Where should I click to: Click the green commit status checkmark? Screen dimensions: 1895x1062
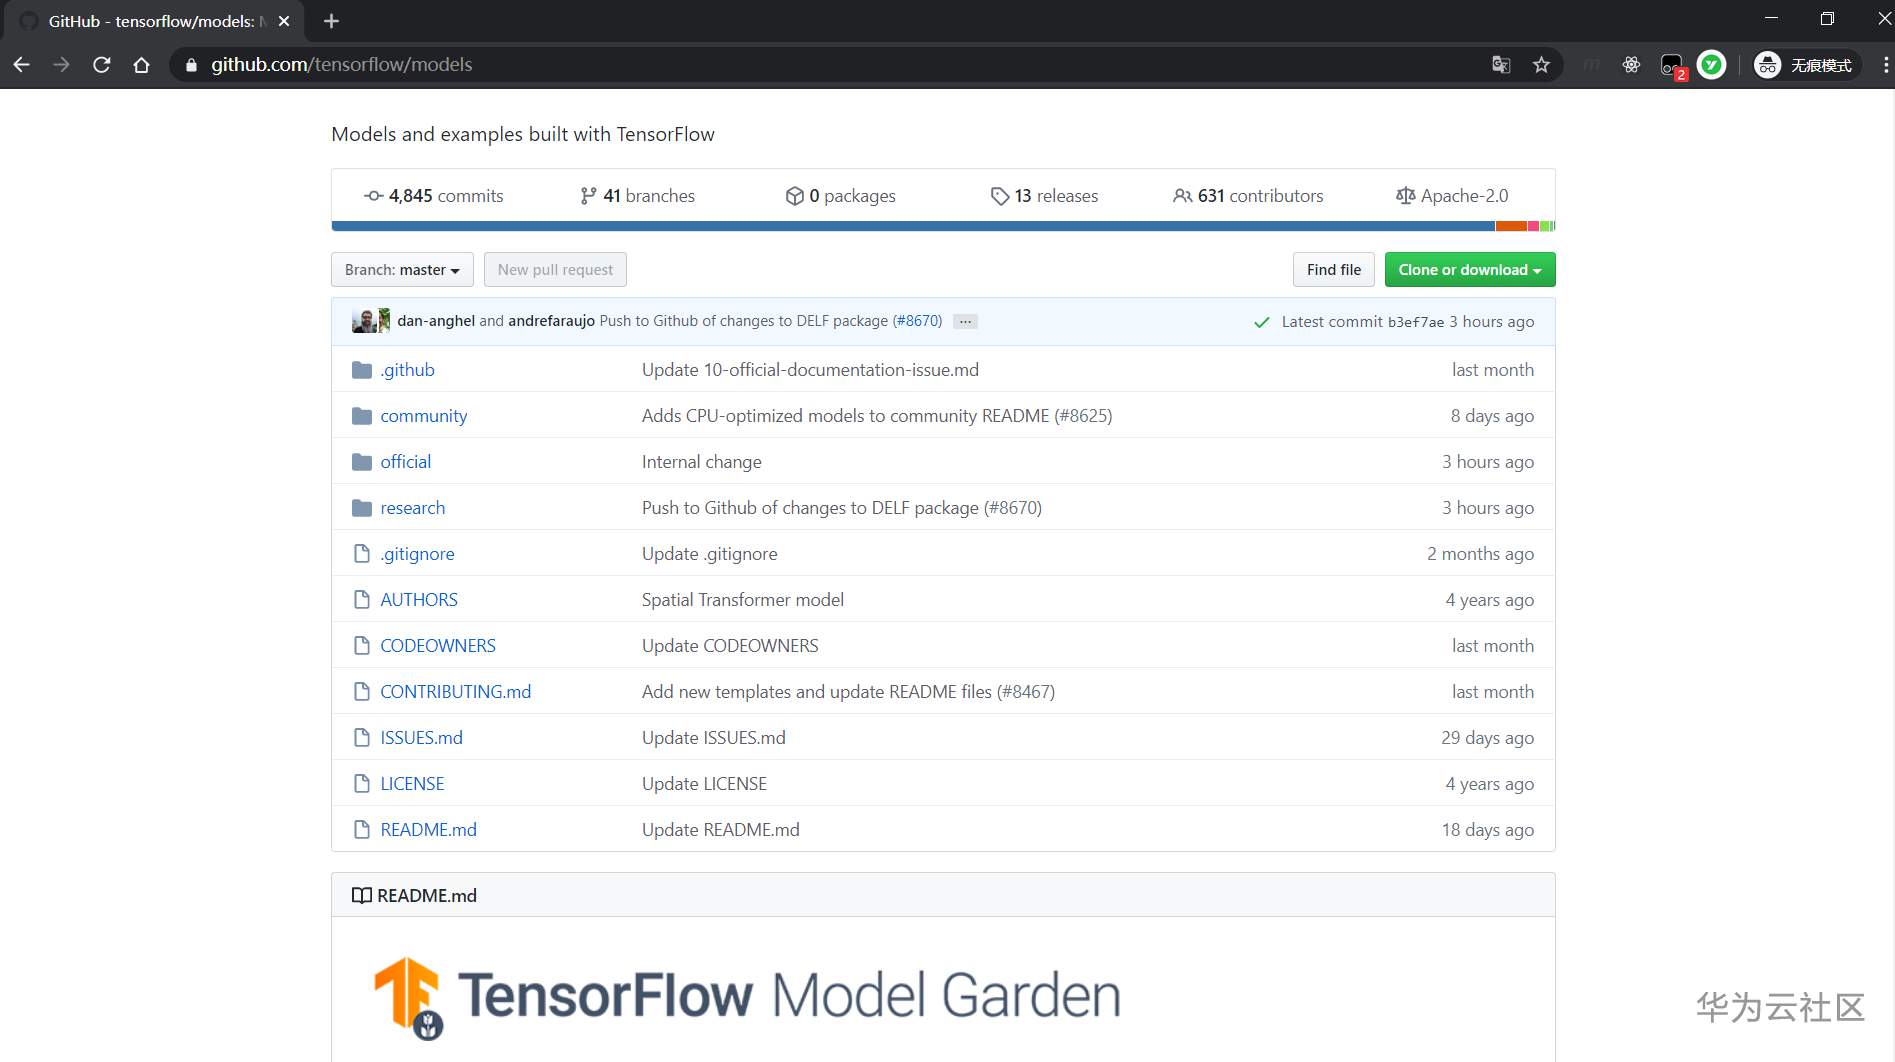pyautogui.click(x=1262, y=322)
